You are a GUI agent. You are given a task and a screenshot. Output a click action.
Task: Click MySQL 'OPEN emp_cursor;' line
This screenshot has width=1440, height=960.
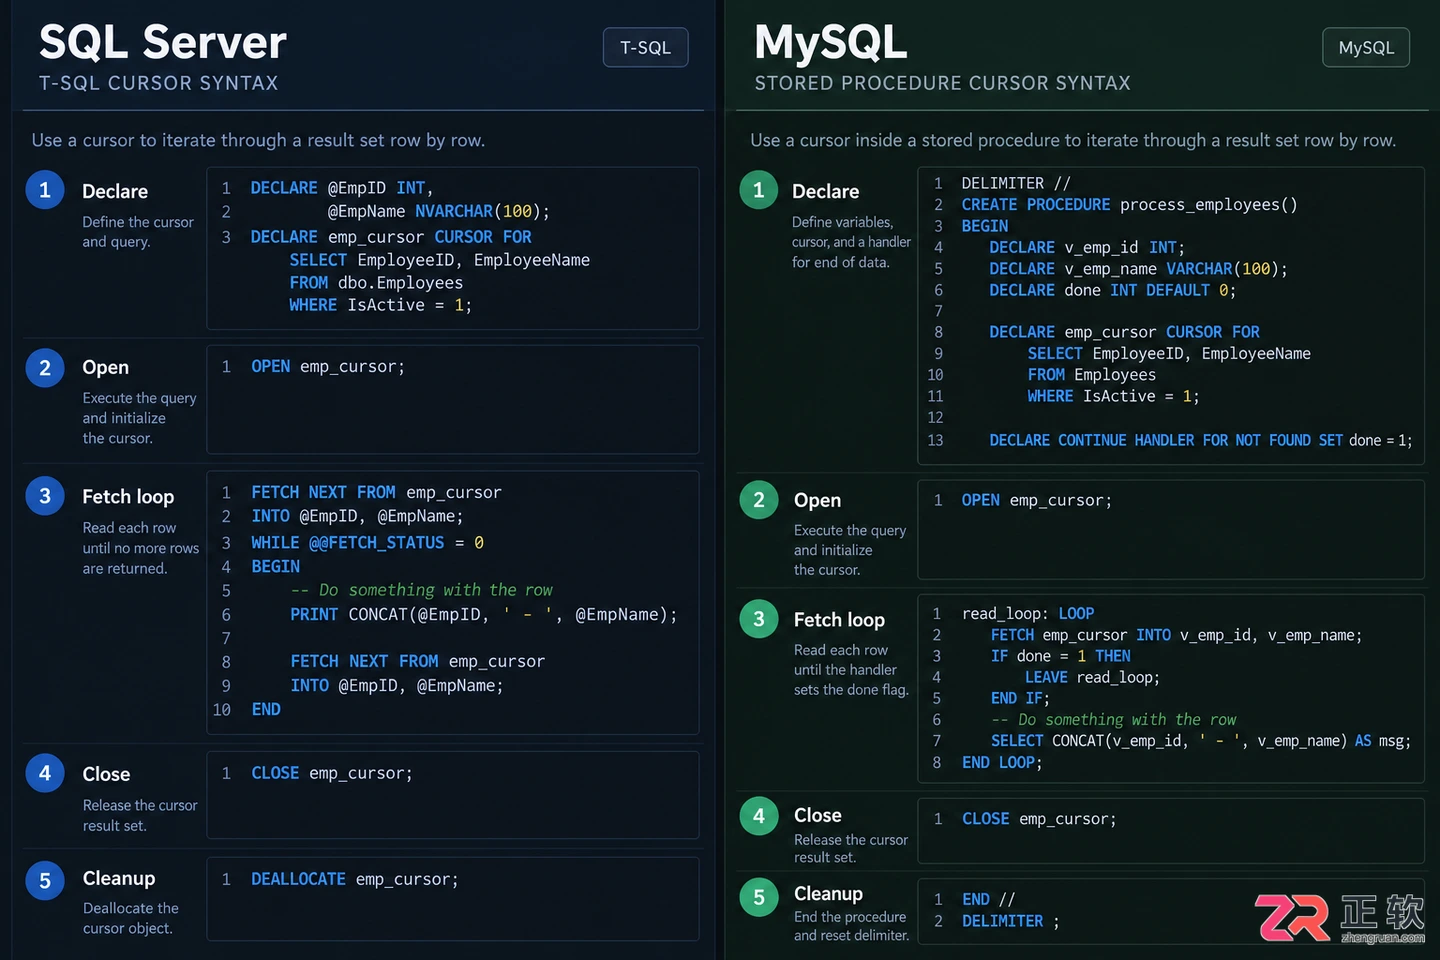pyautogui.click(x=1036, y=500)
